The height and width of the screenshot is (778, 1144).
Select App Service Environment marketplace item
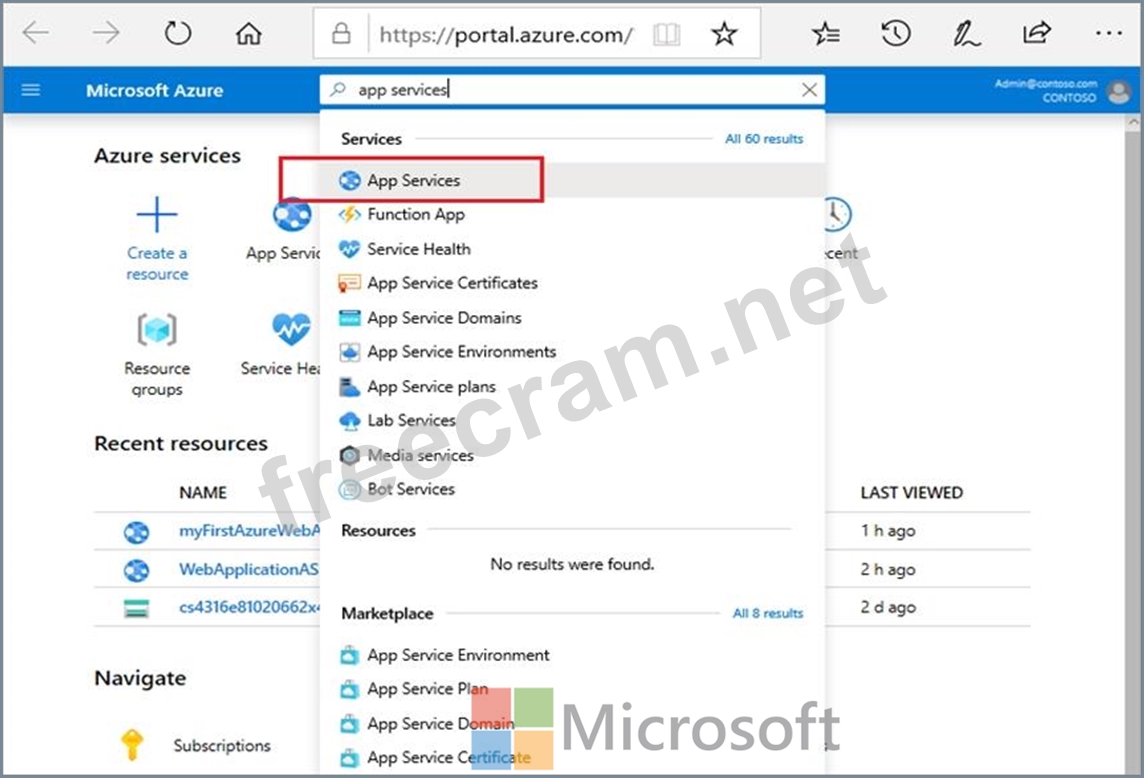tap(458, 655)
